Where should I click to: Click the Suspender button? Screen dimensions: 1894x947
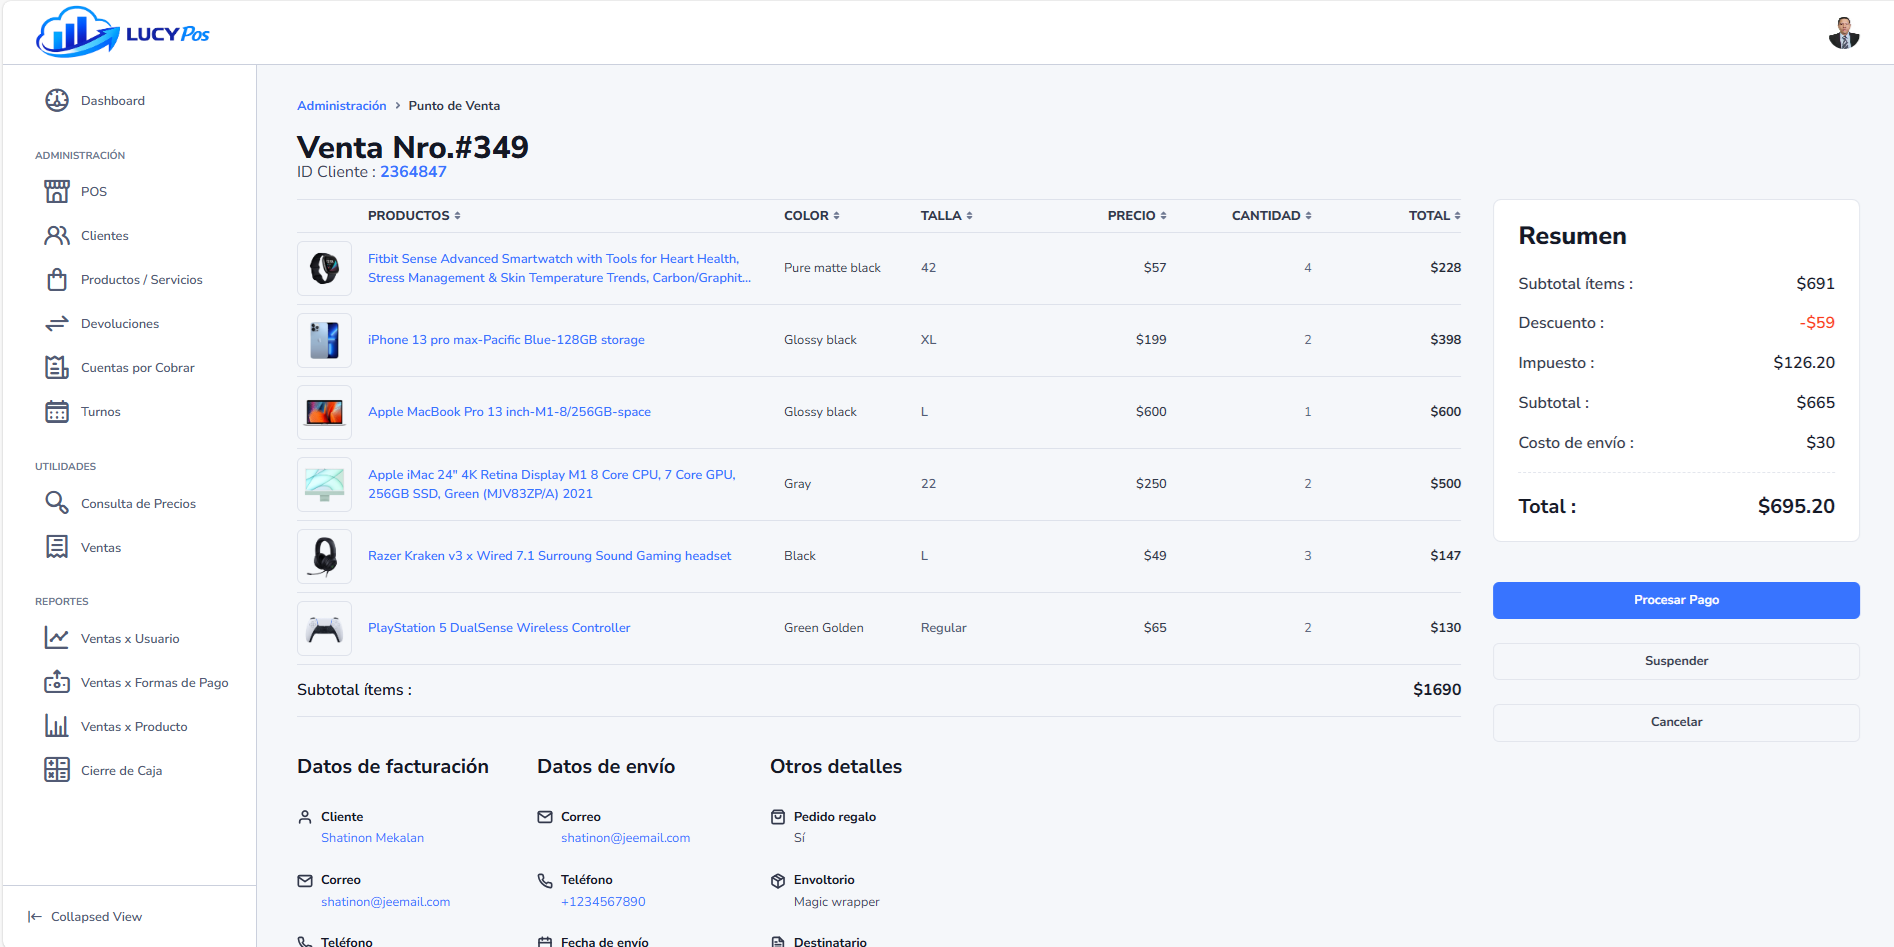coord(1676,661)
